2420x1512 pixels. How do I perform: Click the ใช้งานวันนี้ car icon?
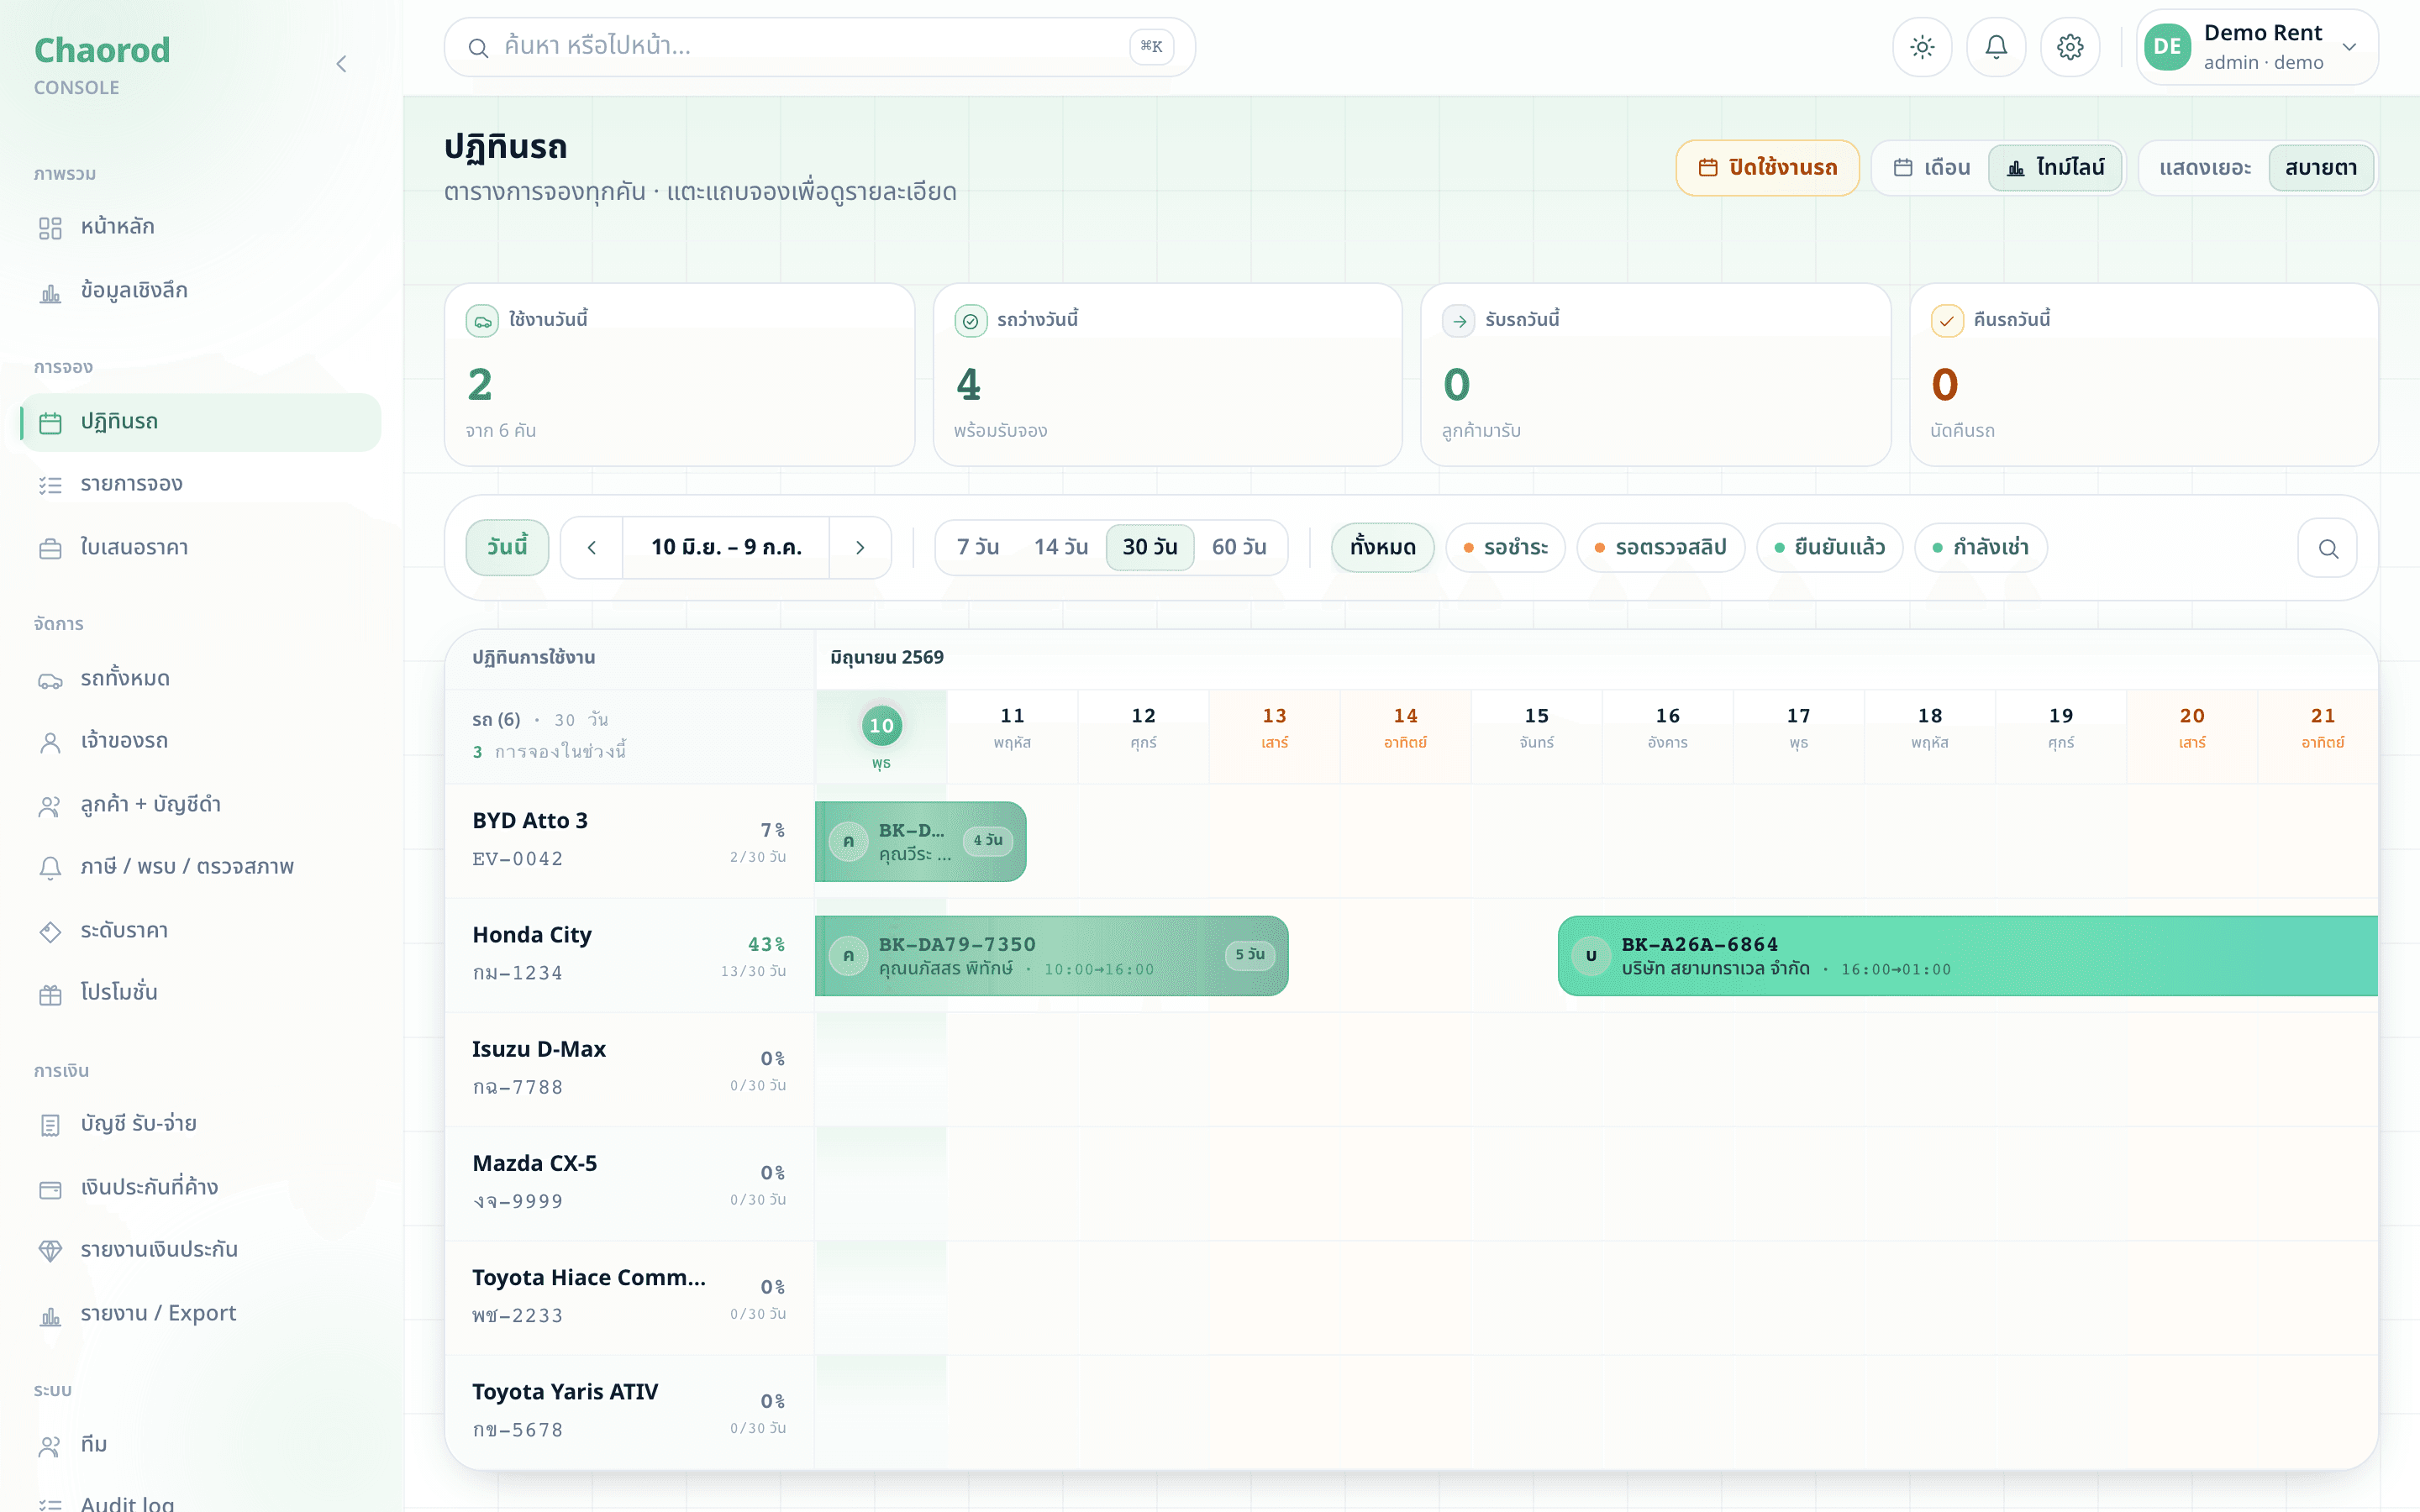482,321
